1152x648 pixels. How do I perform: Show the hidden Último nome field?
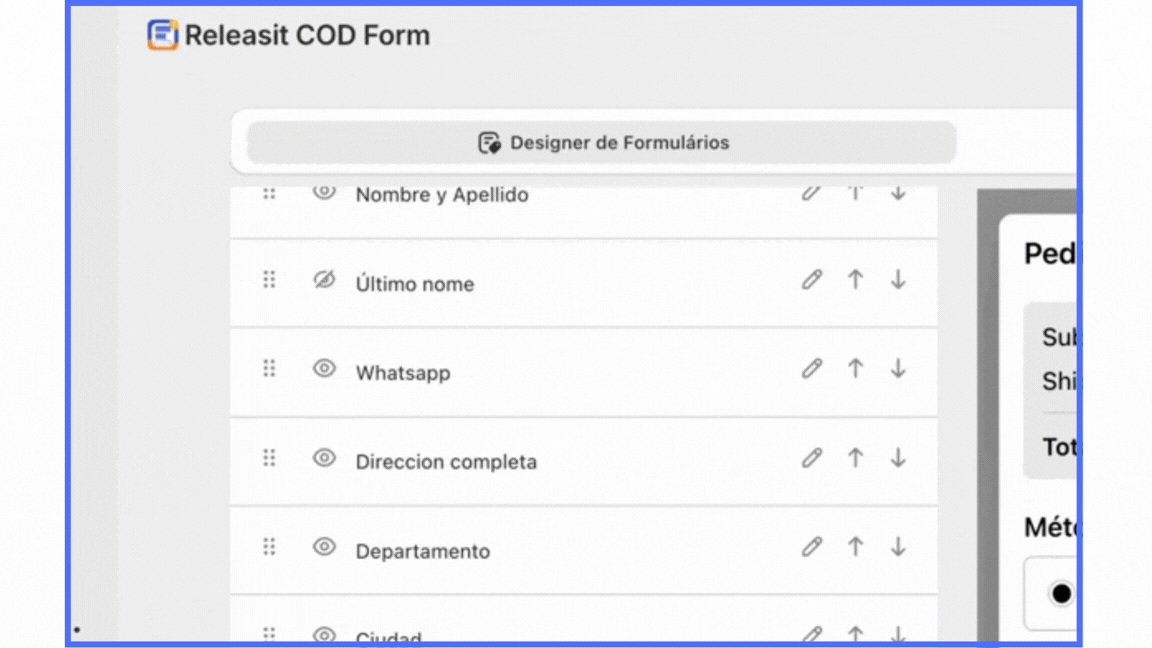pos(324,280)
